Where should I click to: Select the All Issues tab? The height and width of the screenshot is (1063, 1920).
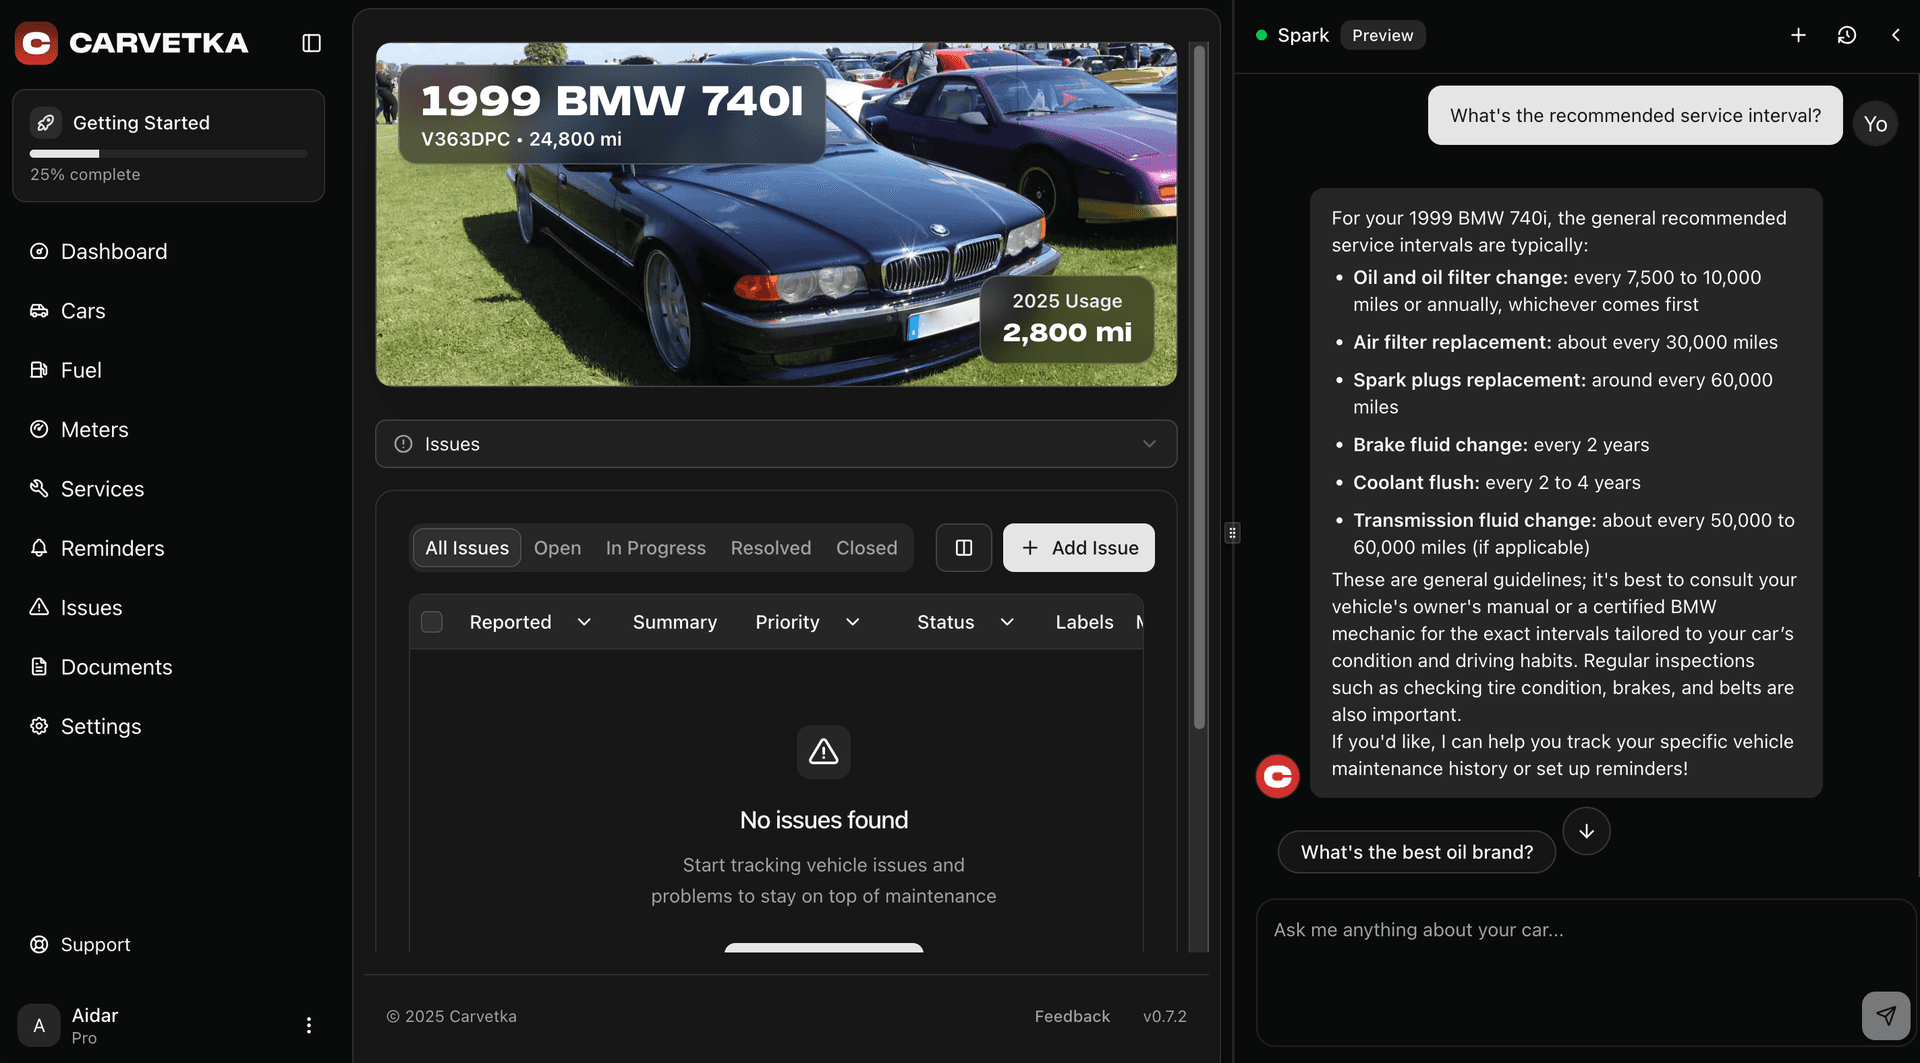467,548
